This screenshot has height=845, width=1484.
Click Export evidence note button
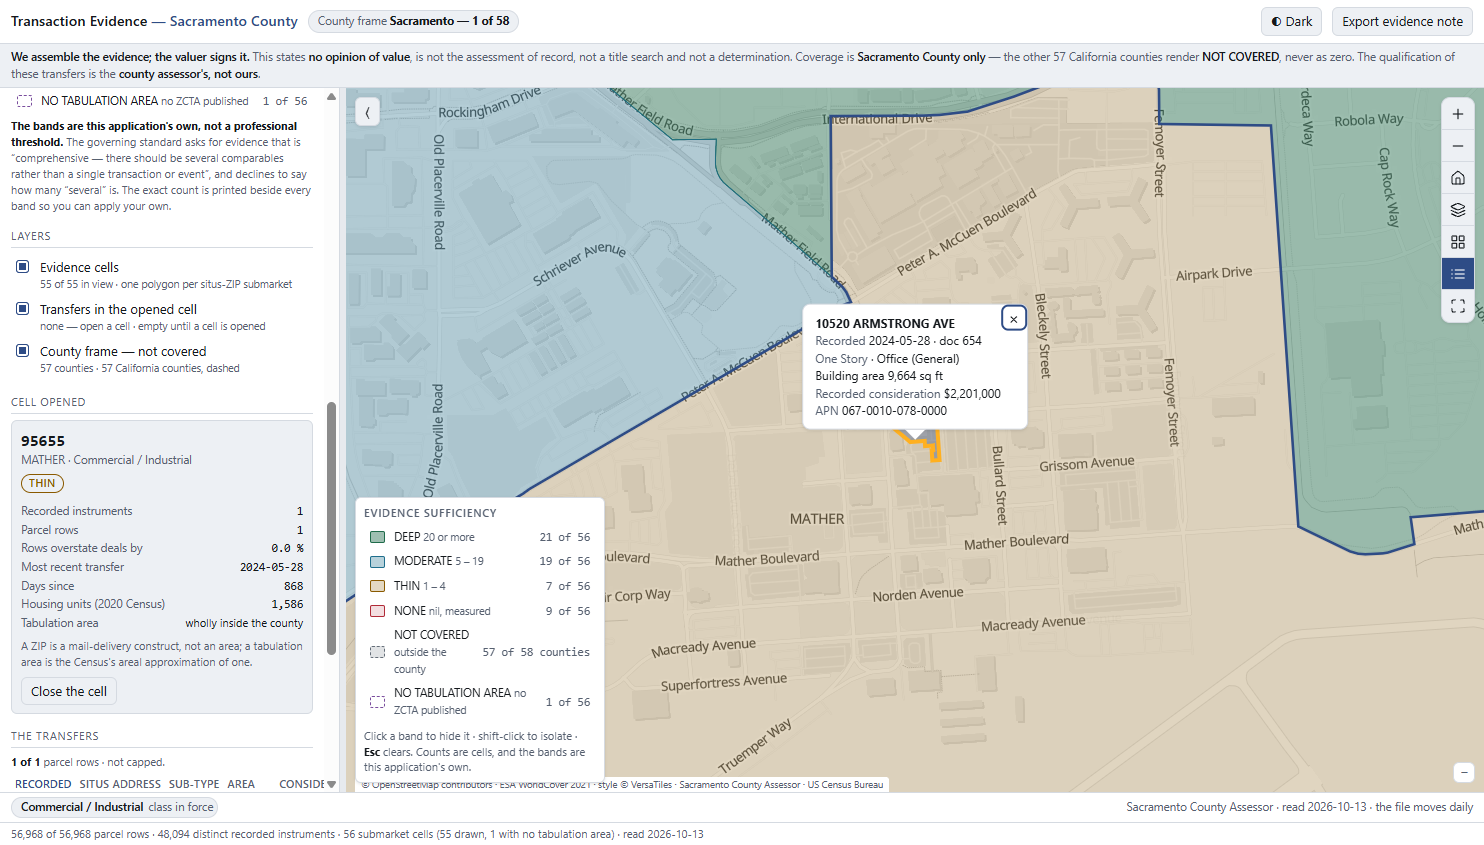pyautogui.click(x=1402, y=21)
